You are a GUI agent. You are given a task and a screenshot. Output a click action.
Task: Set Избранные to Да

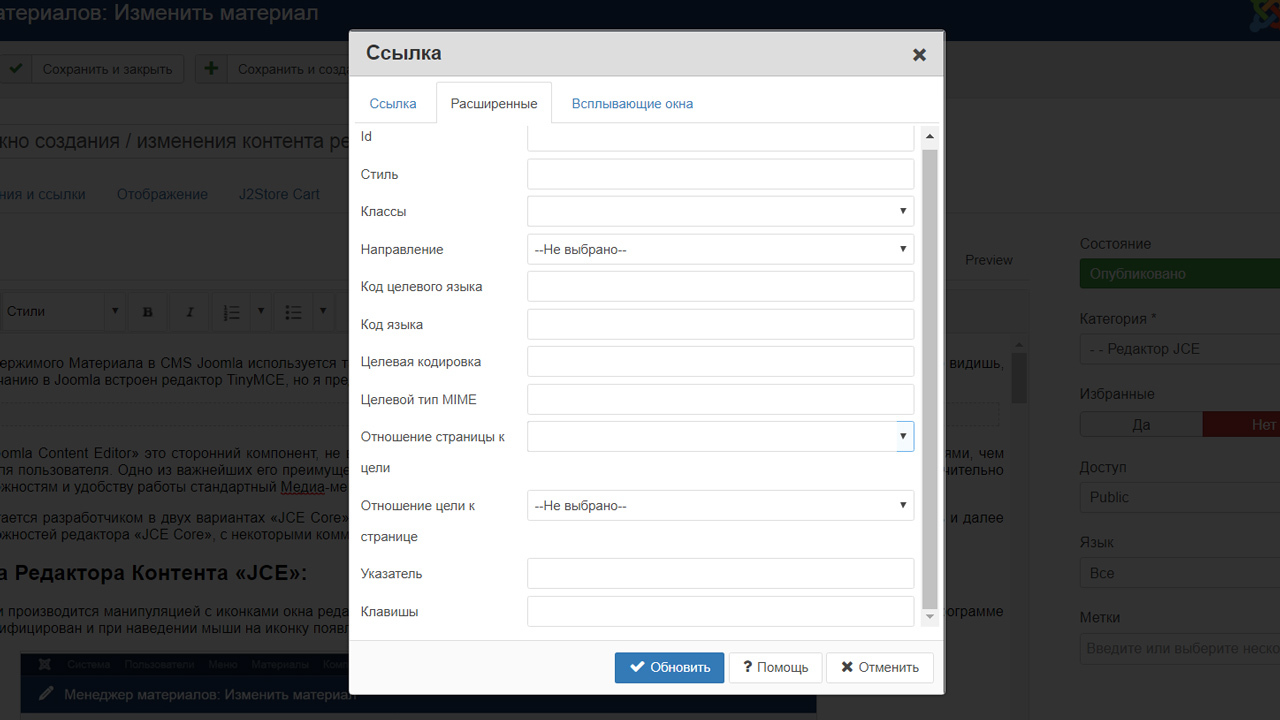pyautogui.click(x=1141, y=424)
